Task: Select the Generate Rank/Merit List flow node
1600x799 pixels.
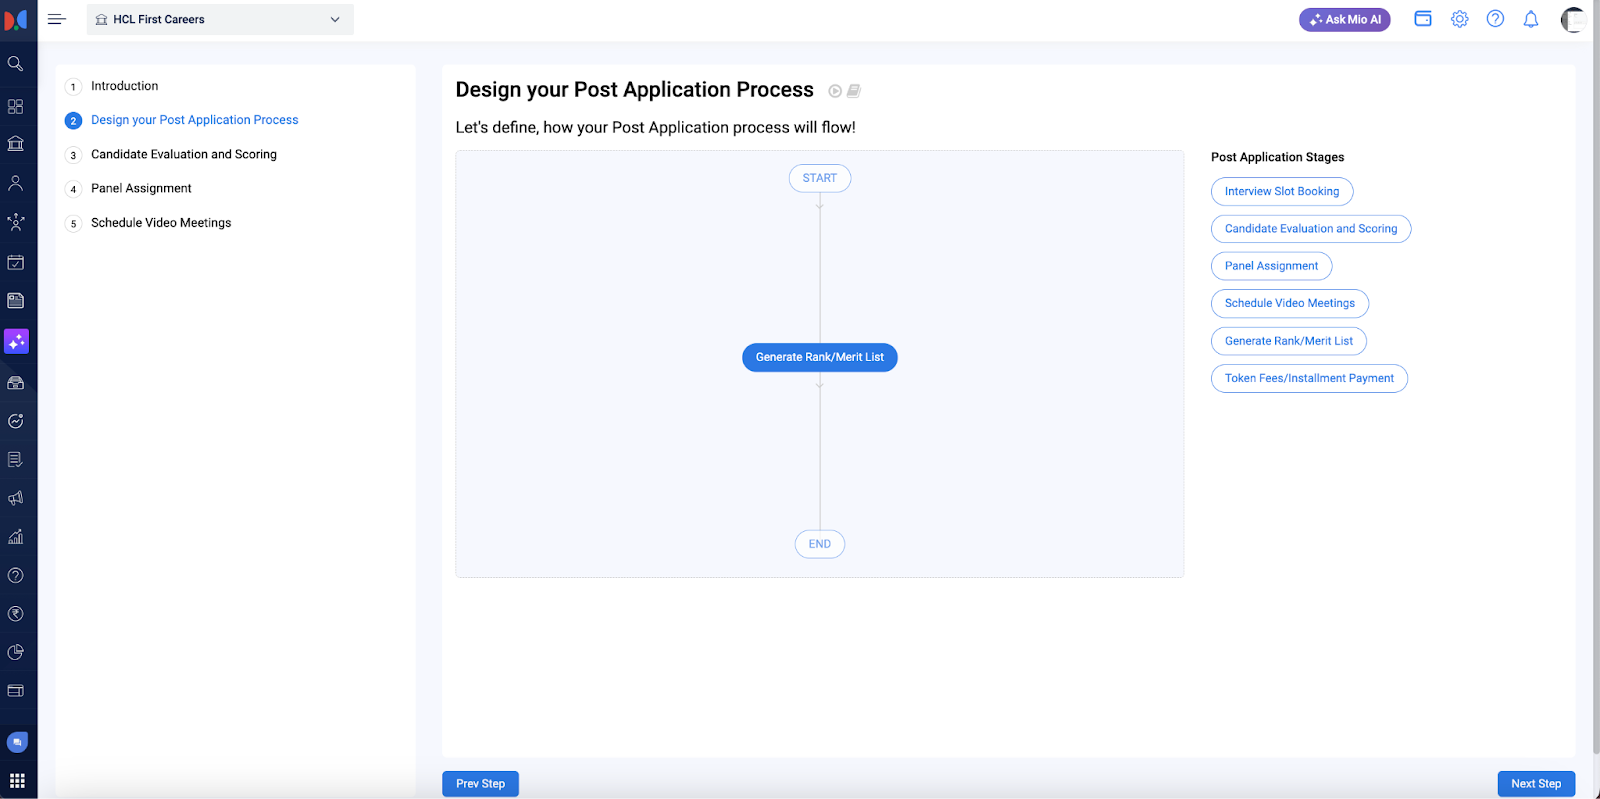Action: pos(819,357)
